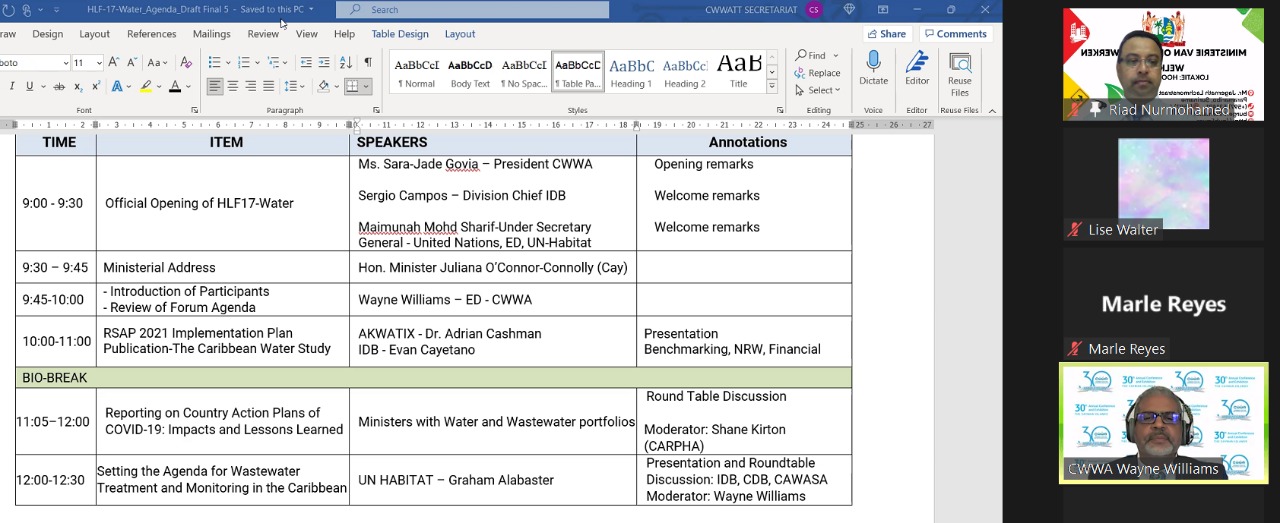Click the Share button
Viewport: 1280px width, 523px height.
click(x=886, y=34)
